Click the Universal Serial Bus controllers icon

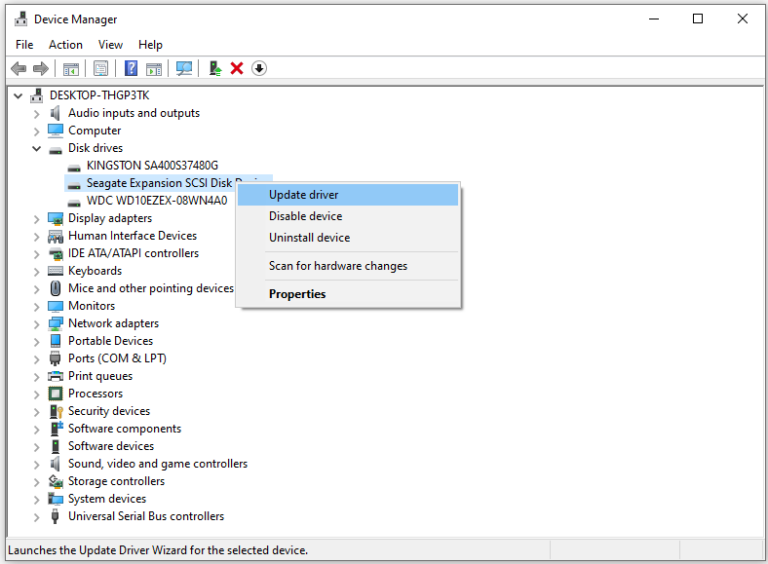(x=55, y=516)
